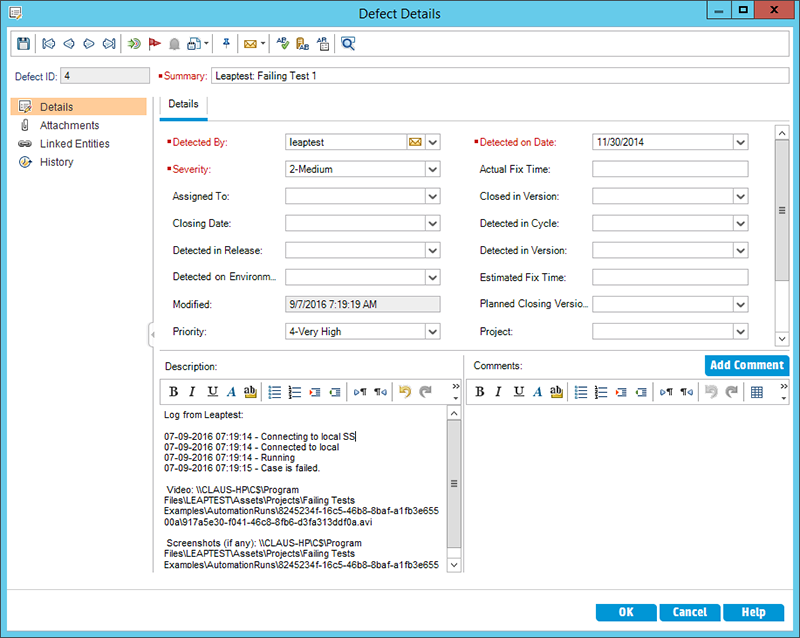The width and height of the screenshot is (800, 638).
Task: Toggle Italic in Comments toolbar
Action: (498, 391)
